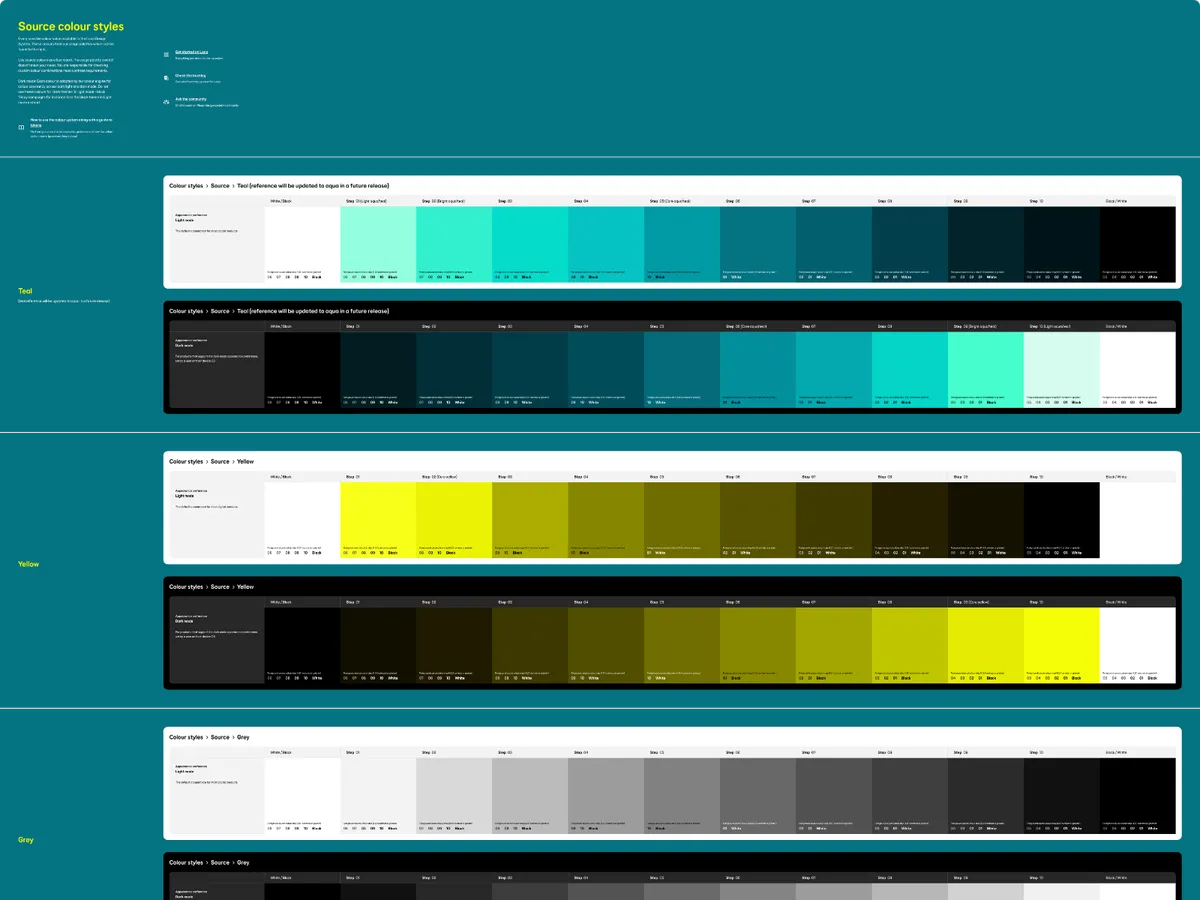1200x900 pixels.
Task: Click the people icon beside the Ask the community link
Action: pos(166,101)
